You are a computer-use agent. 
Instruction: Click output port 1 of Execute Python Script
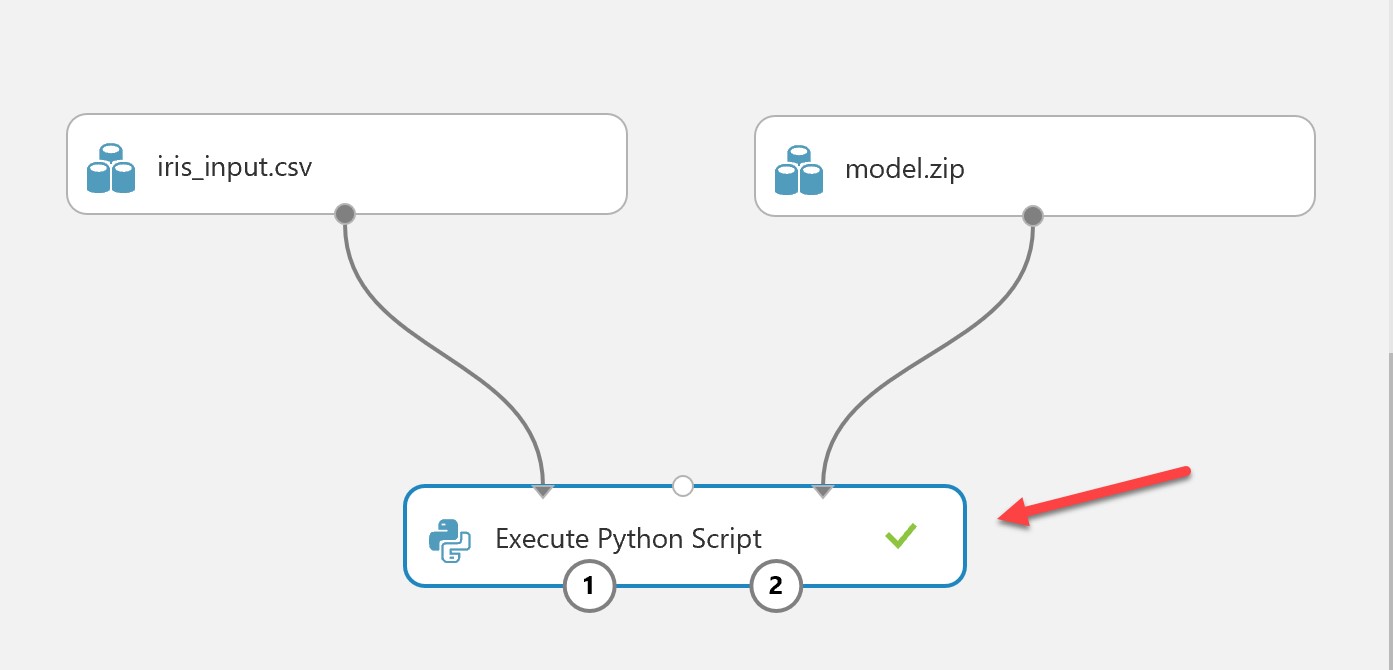[x=589, y=586]
